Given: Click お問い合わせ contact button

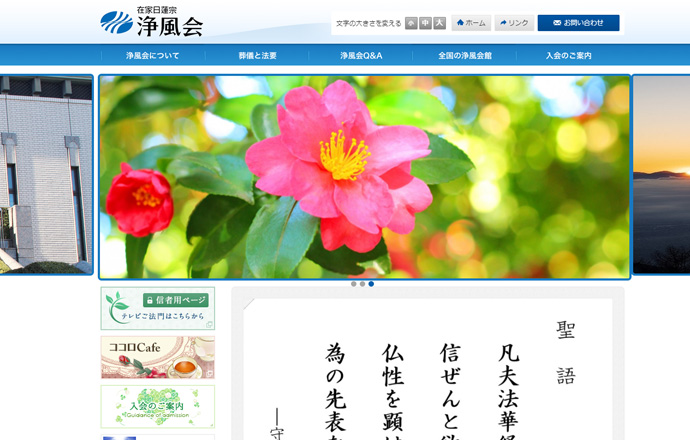Looking at the screenshot, I should point(578,23).
